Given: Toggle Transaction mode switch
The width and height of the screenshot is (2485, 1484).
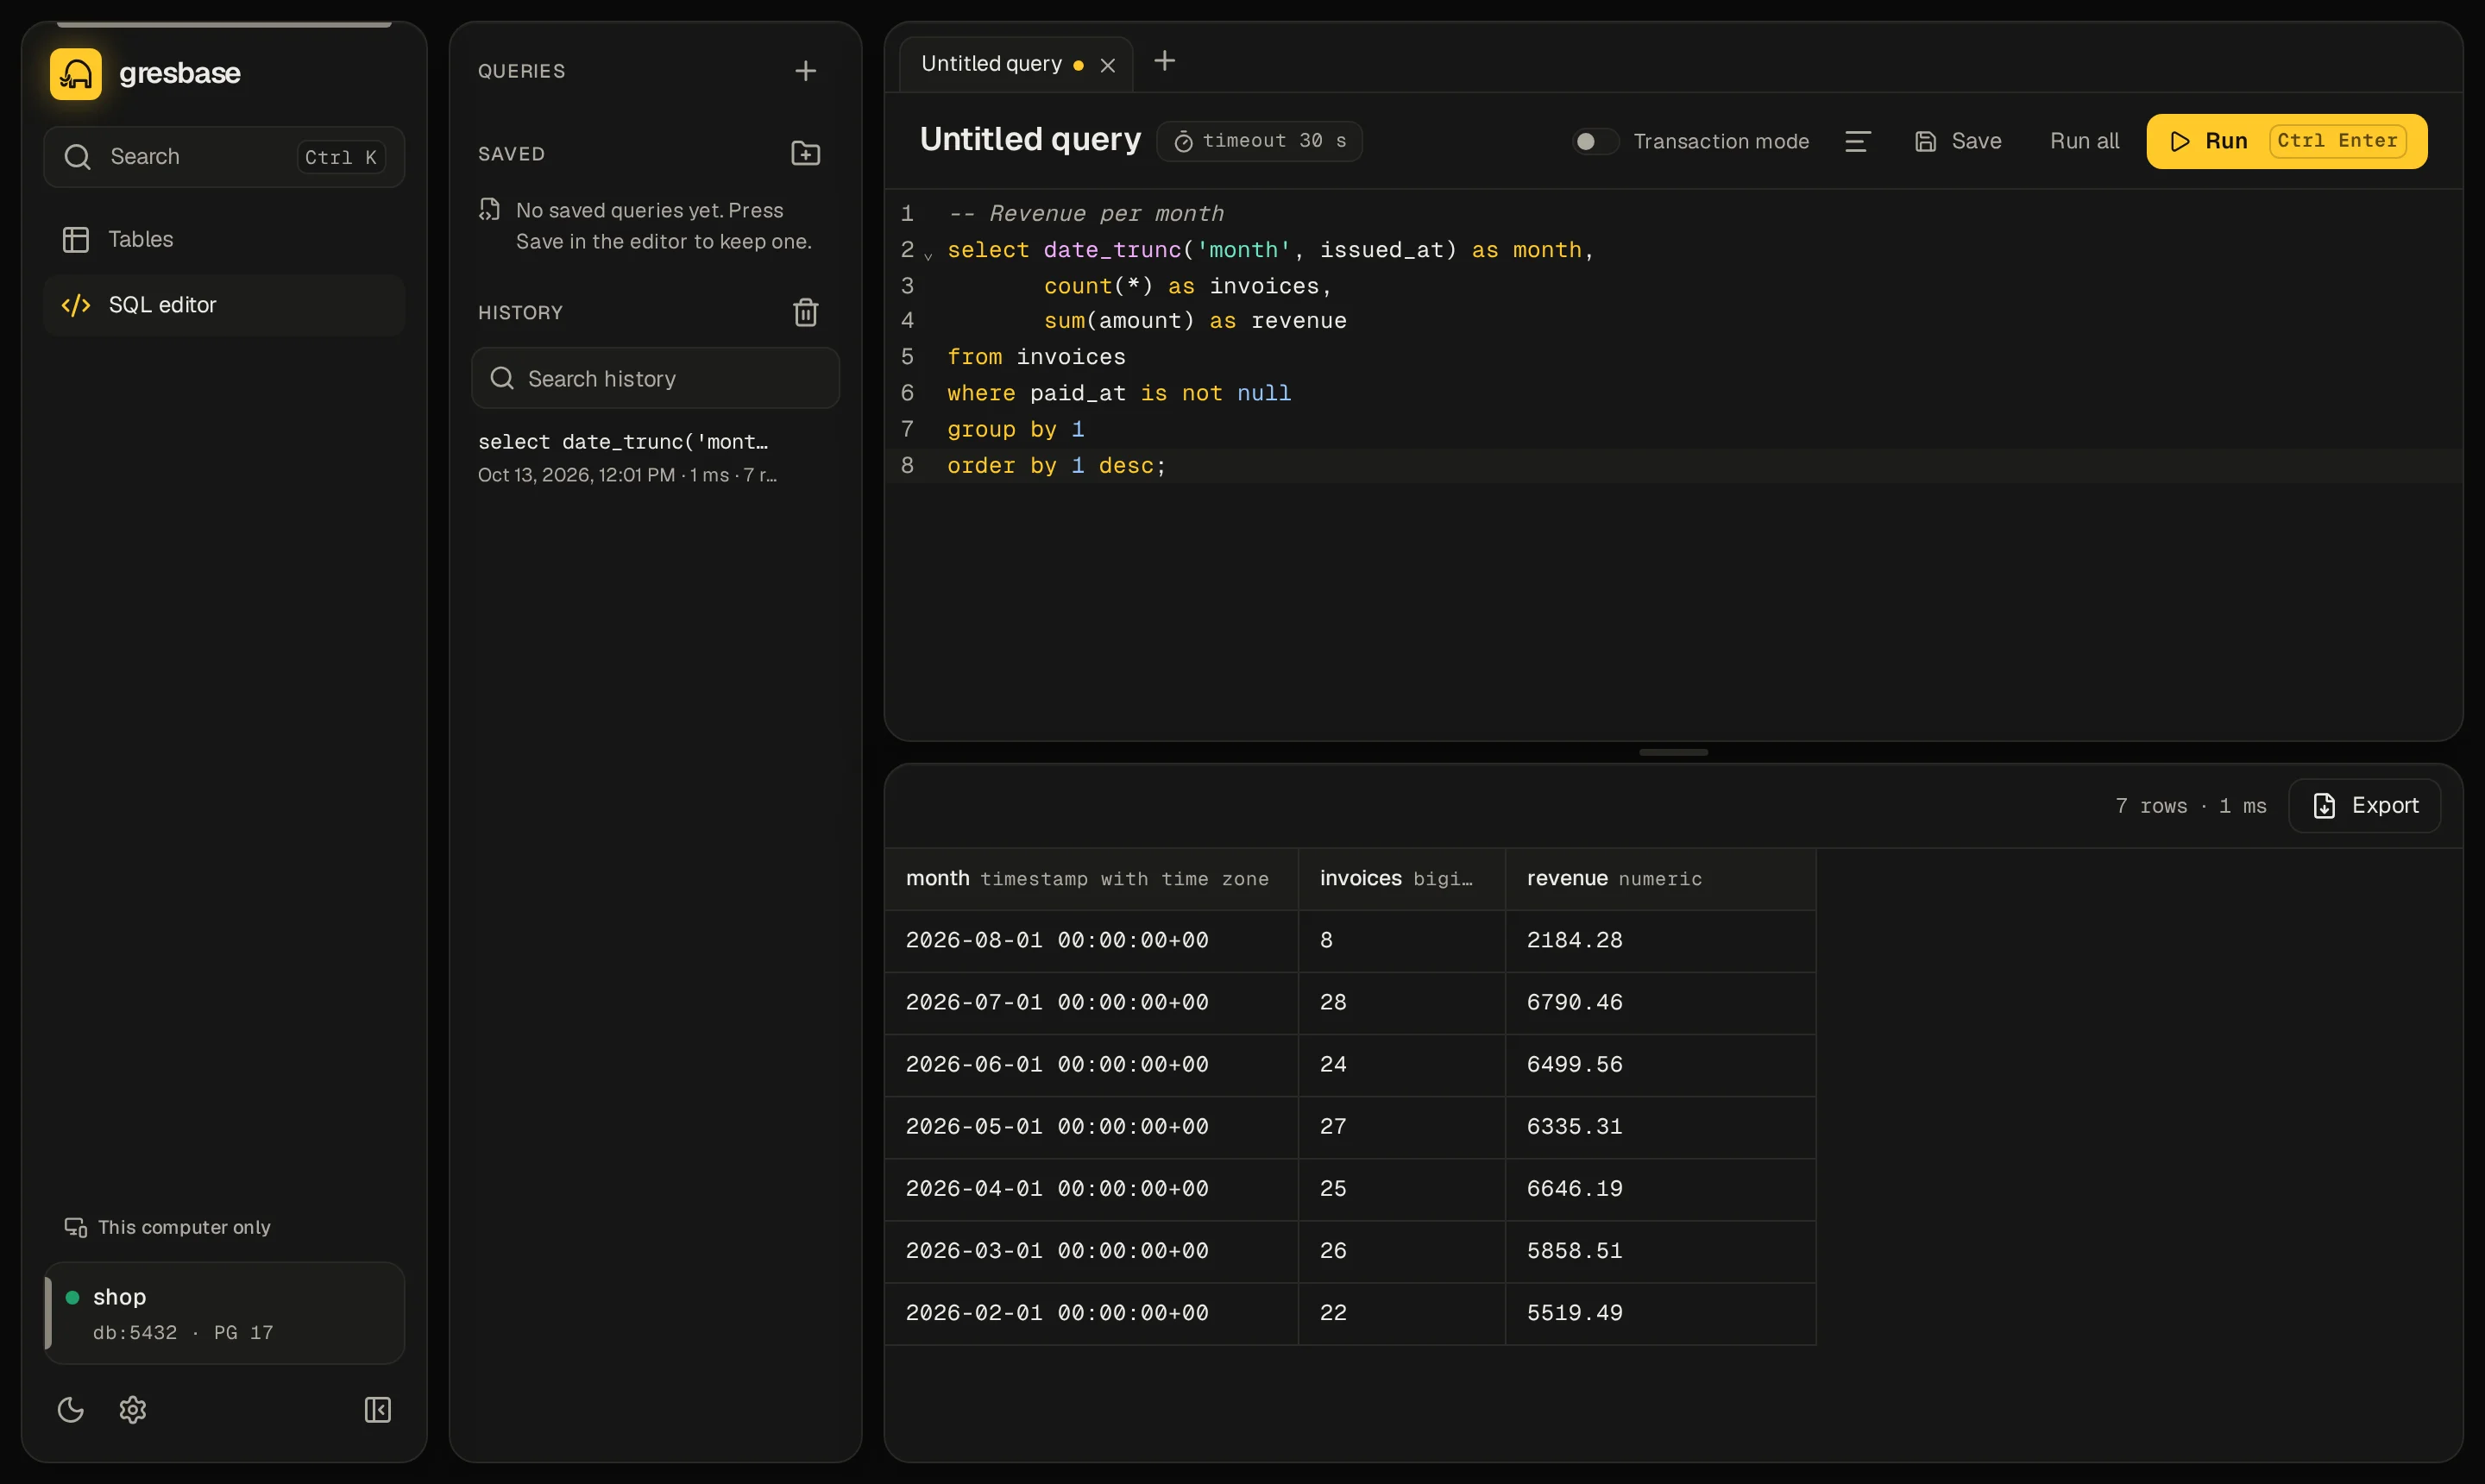Looking at the screenshot, I should 1595,141.
